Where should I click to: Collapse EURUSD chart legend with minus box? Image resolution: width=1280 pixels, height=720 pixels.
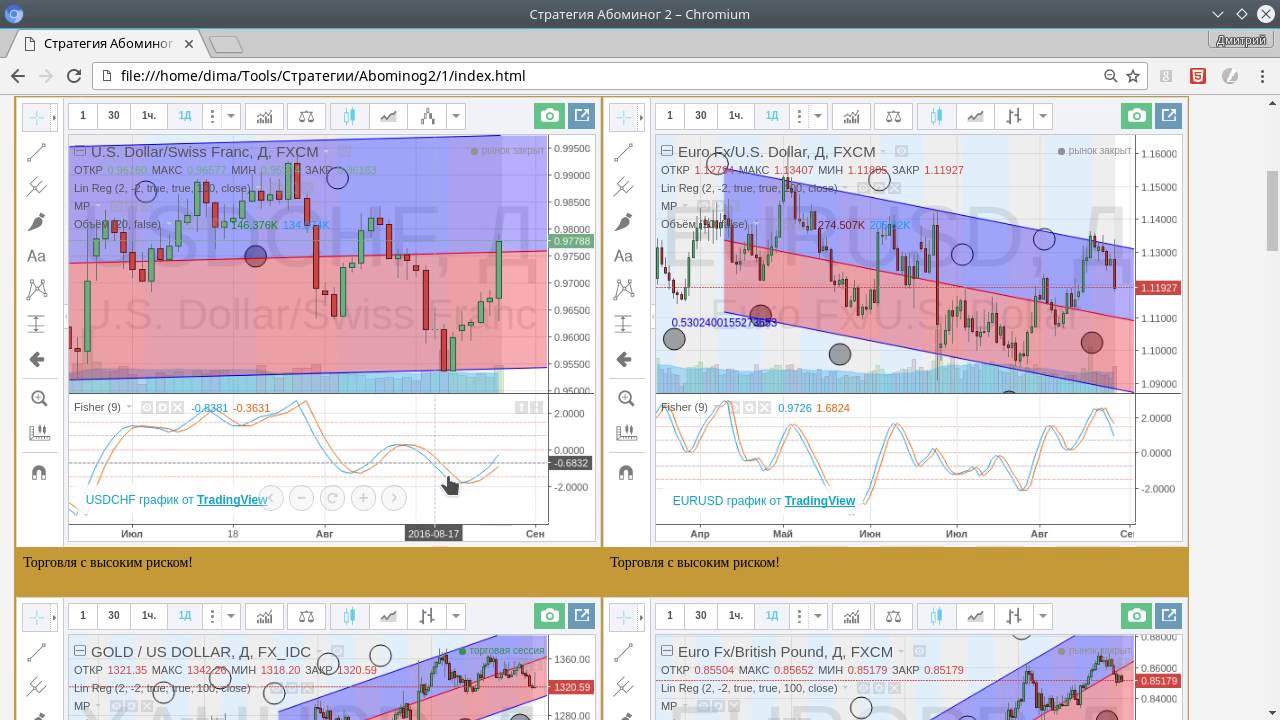(x=667, y=151)
